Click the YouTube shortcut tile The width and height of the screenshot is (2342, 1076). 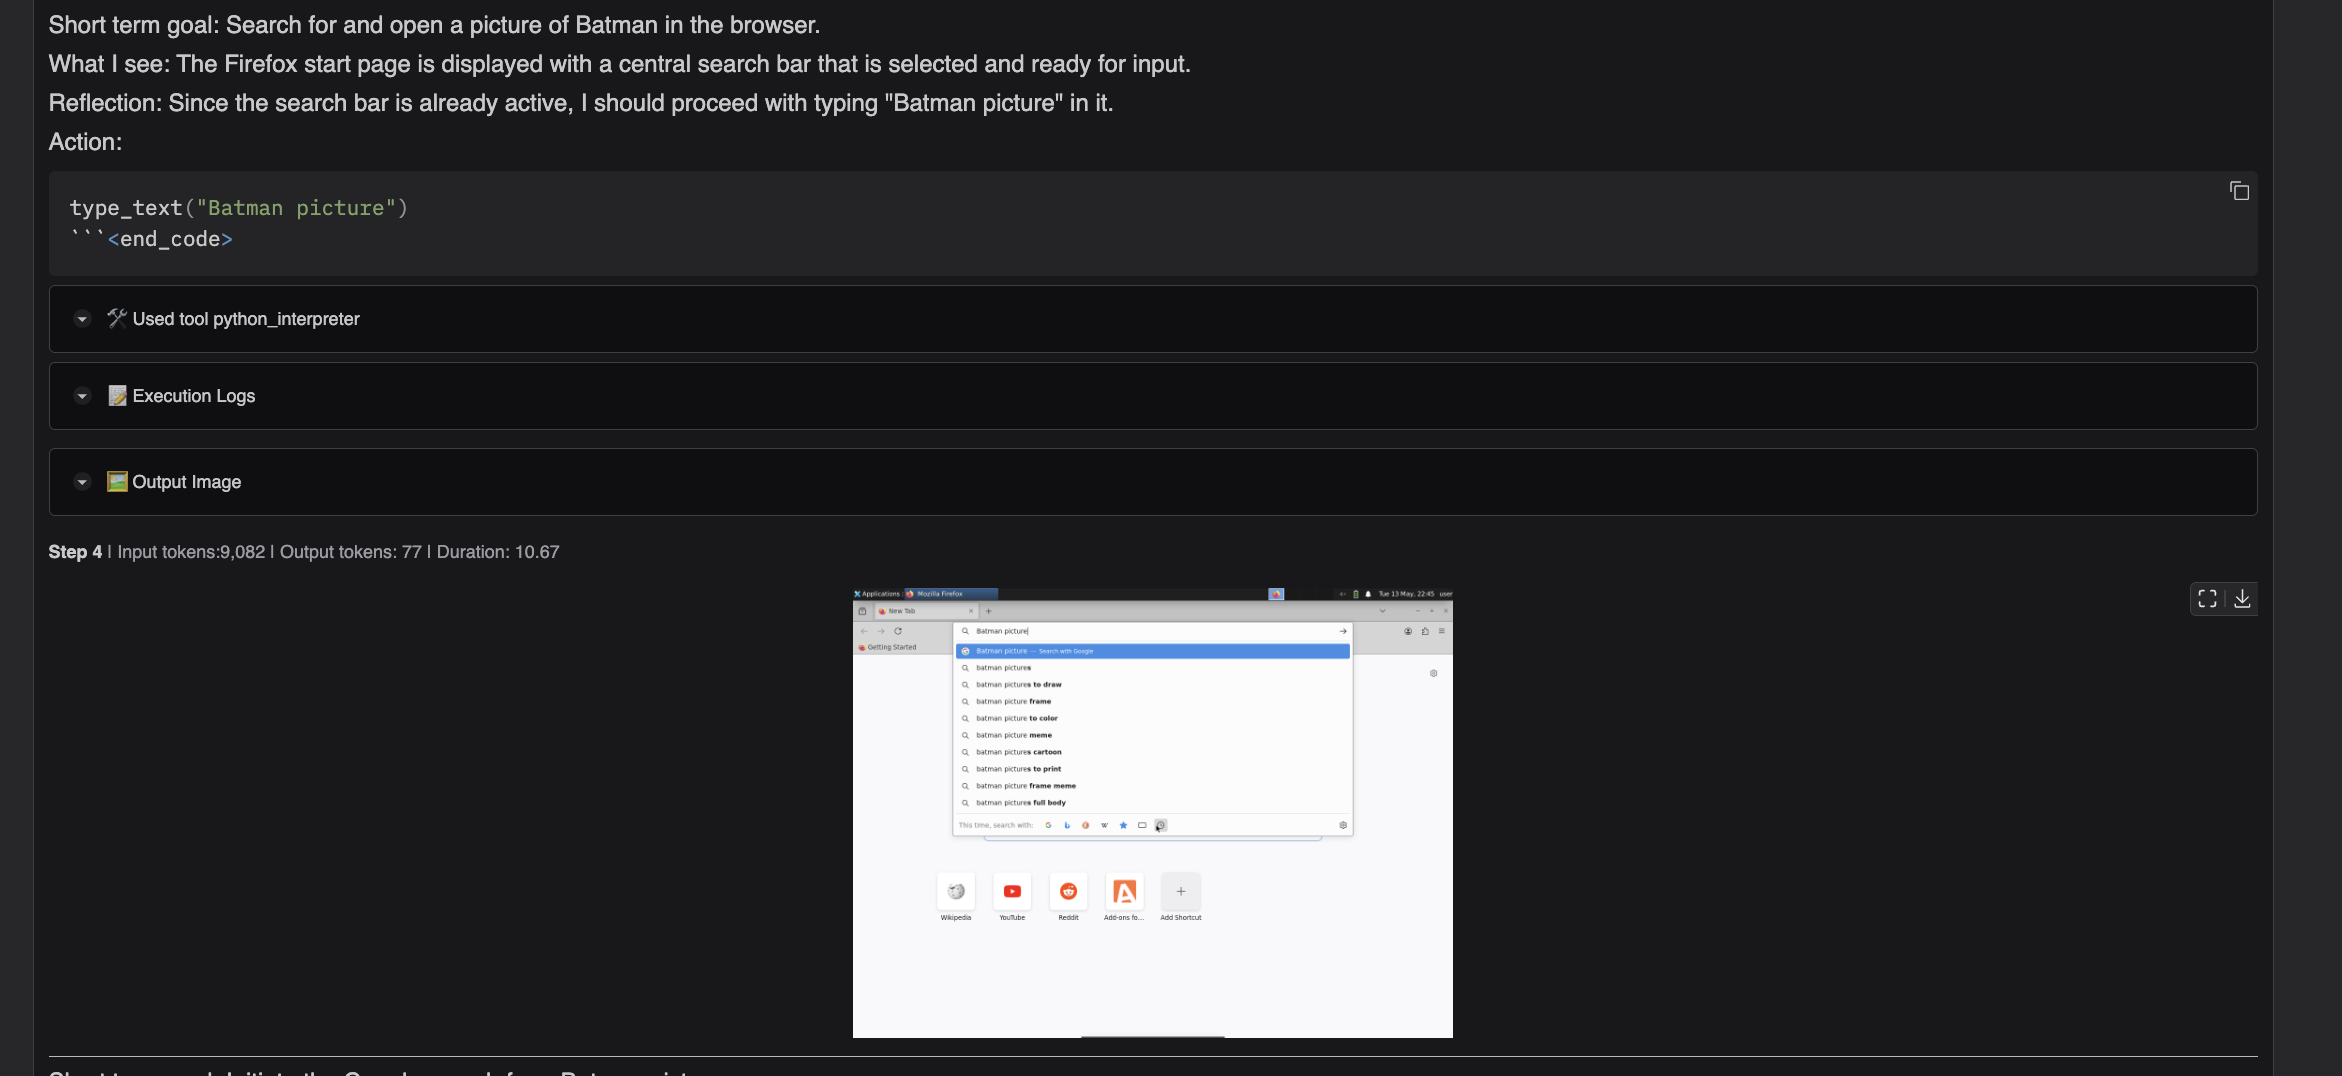[x=1012, y=892]
